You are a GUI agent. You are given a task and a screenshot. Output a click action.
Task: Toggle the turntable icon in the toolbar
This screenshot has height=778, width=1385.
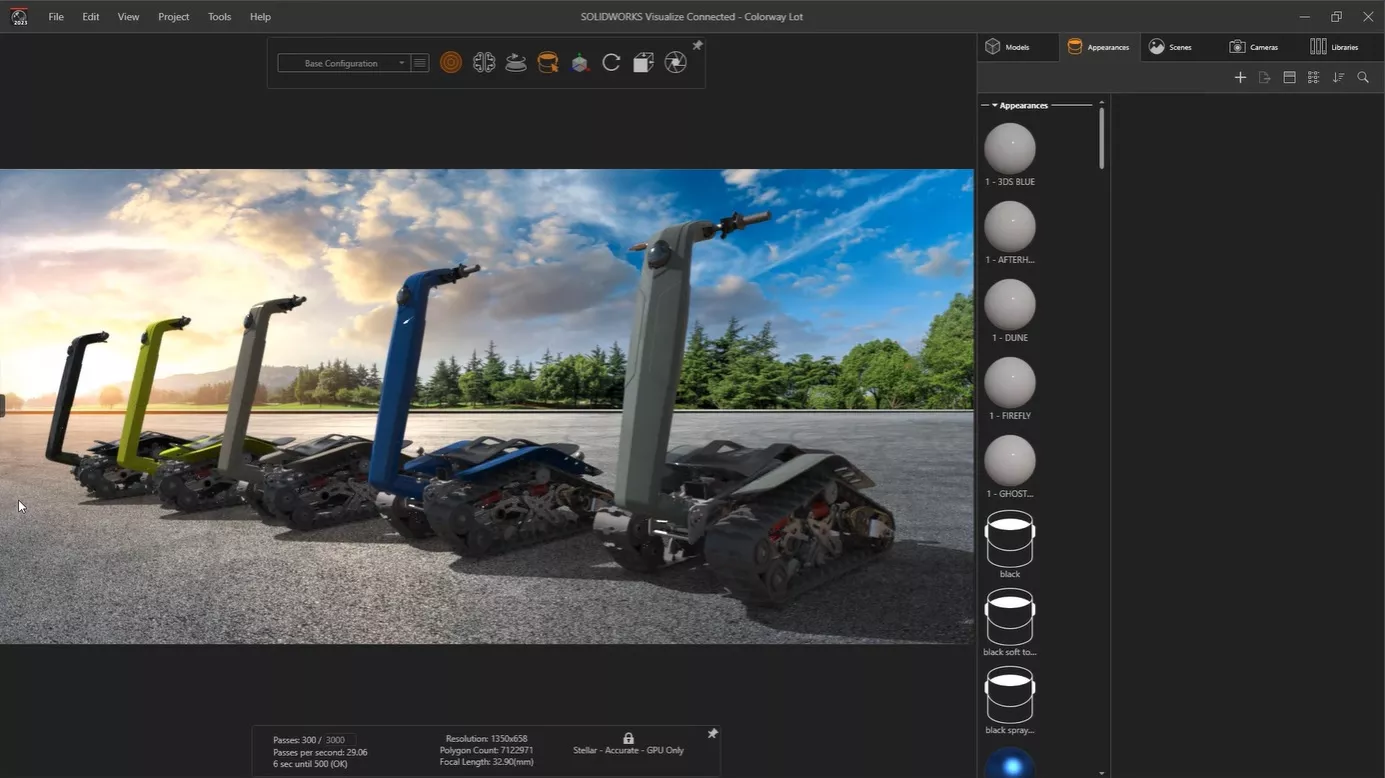(516, 63)
